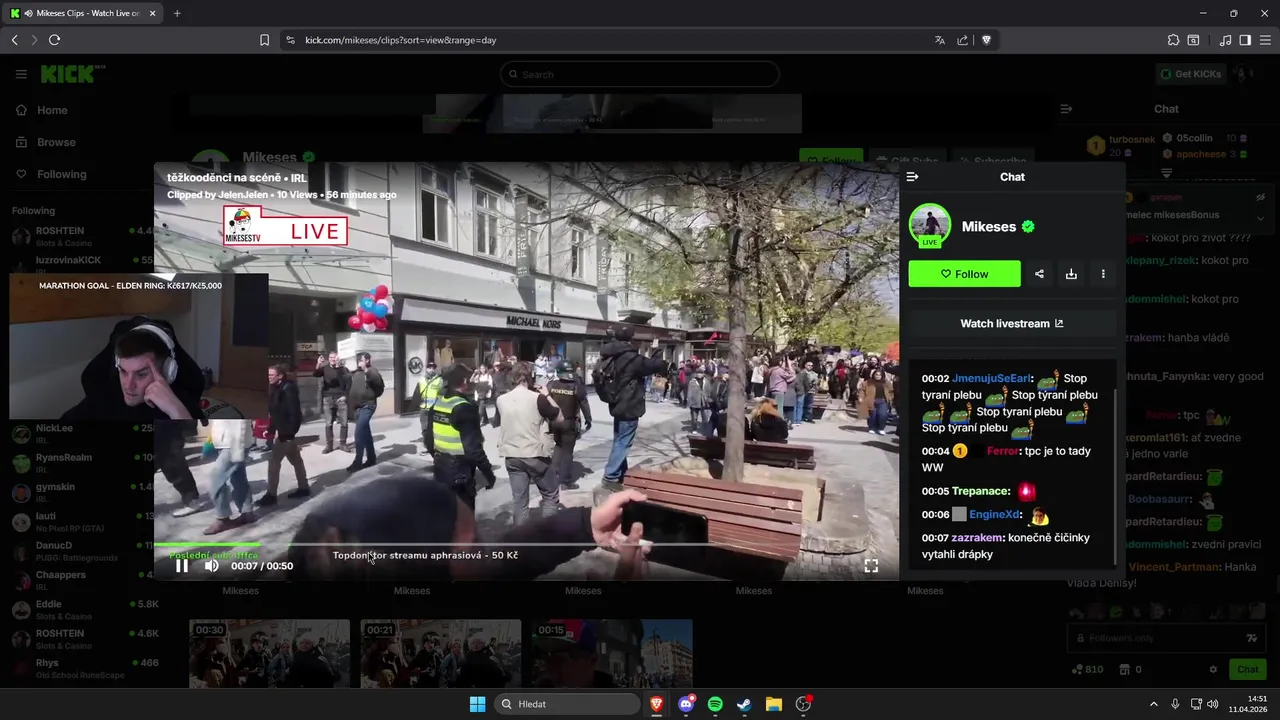Click the KICK logo
The height and width of the screenshot is (720, 1280).
click(x=72, y=74)
